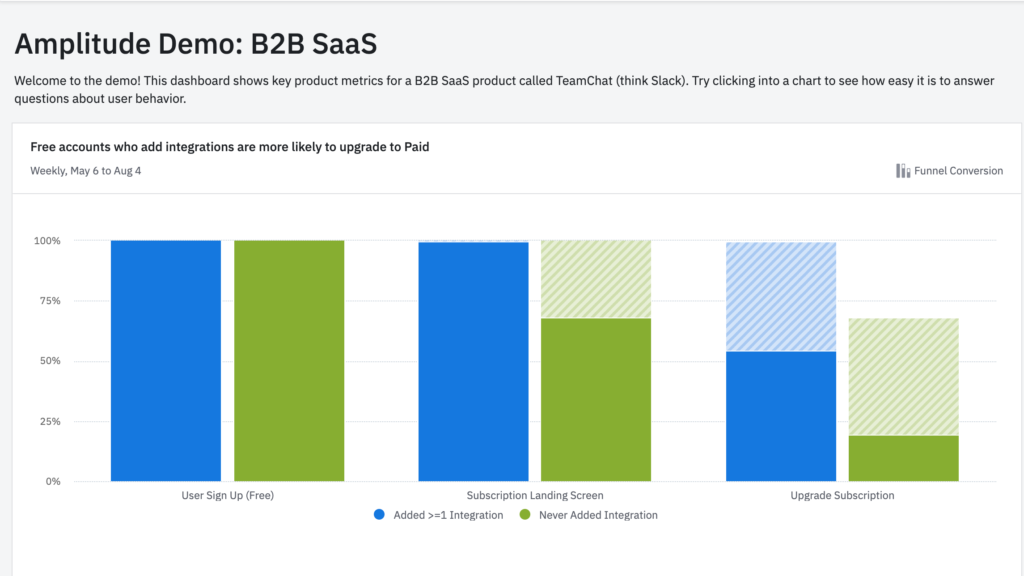The image size is (1024, 576).
Task: Select the blue User Sign Up (Free) bar
Action: point(166,360)
